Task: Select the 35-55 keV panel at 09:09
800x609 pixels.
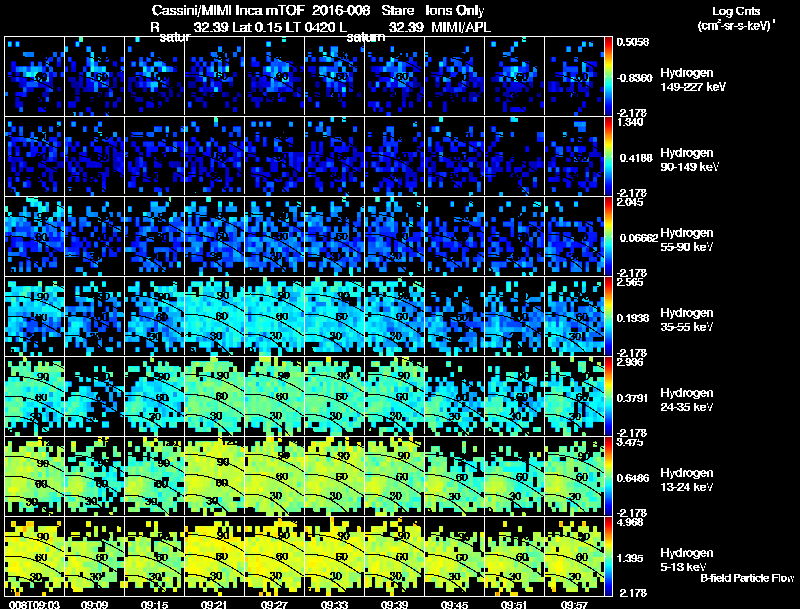Action: point(94,316)
